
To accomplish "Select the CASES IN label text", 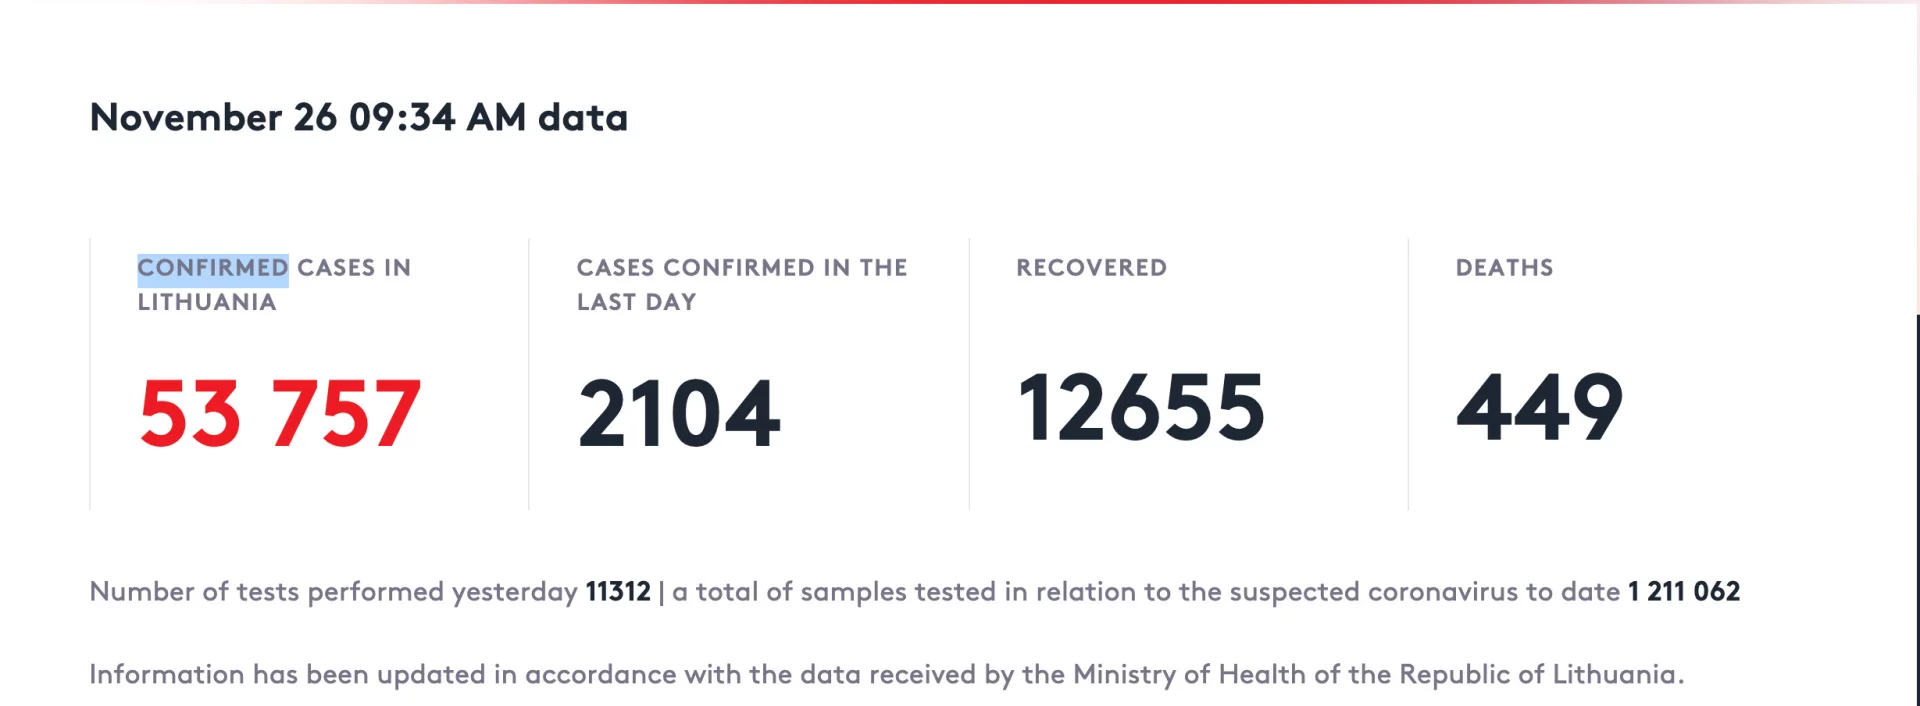I will [x=354, y=268].
